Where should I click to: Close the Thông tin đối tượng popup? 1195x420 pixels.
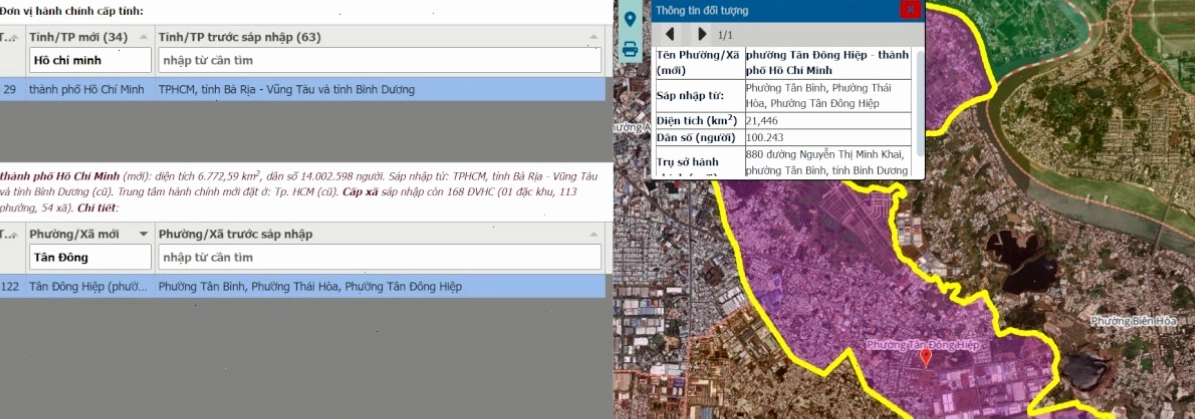tap(911, 9)
